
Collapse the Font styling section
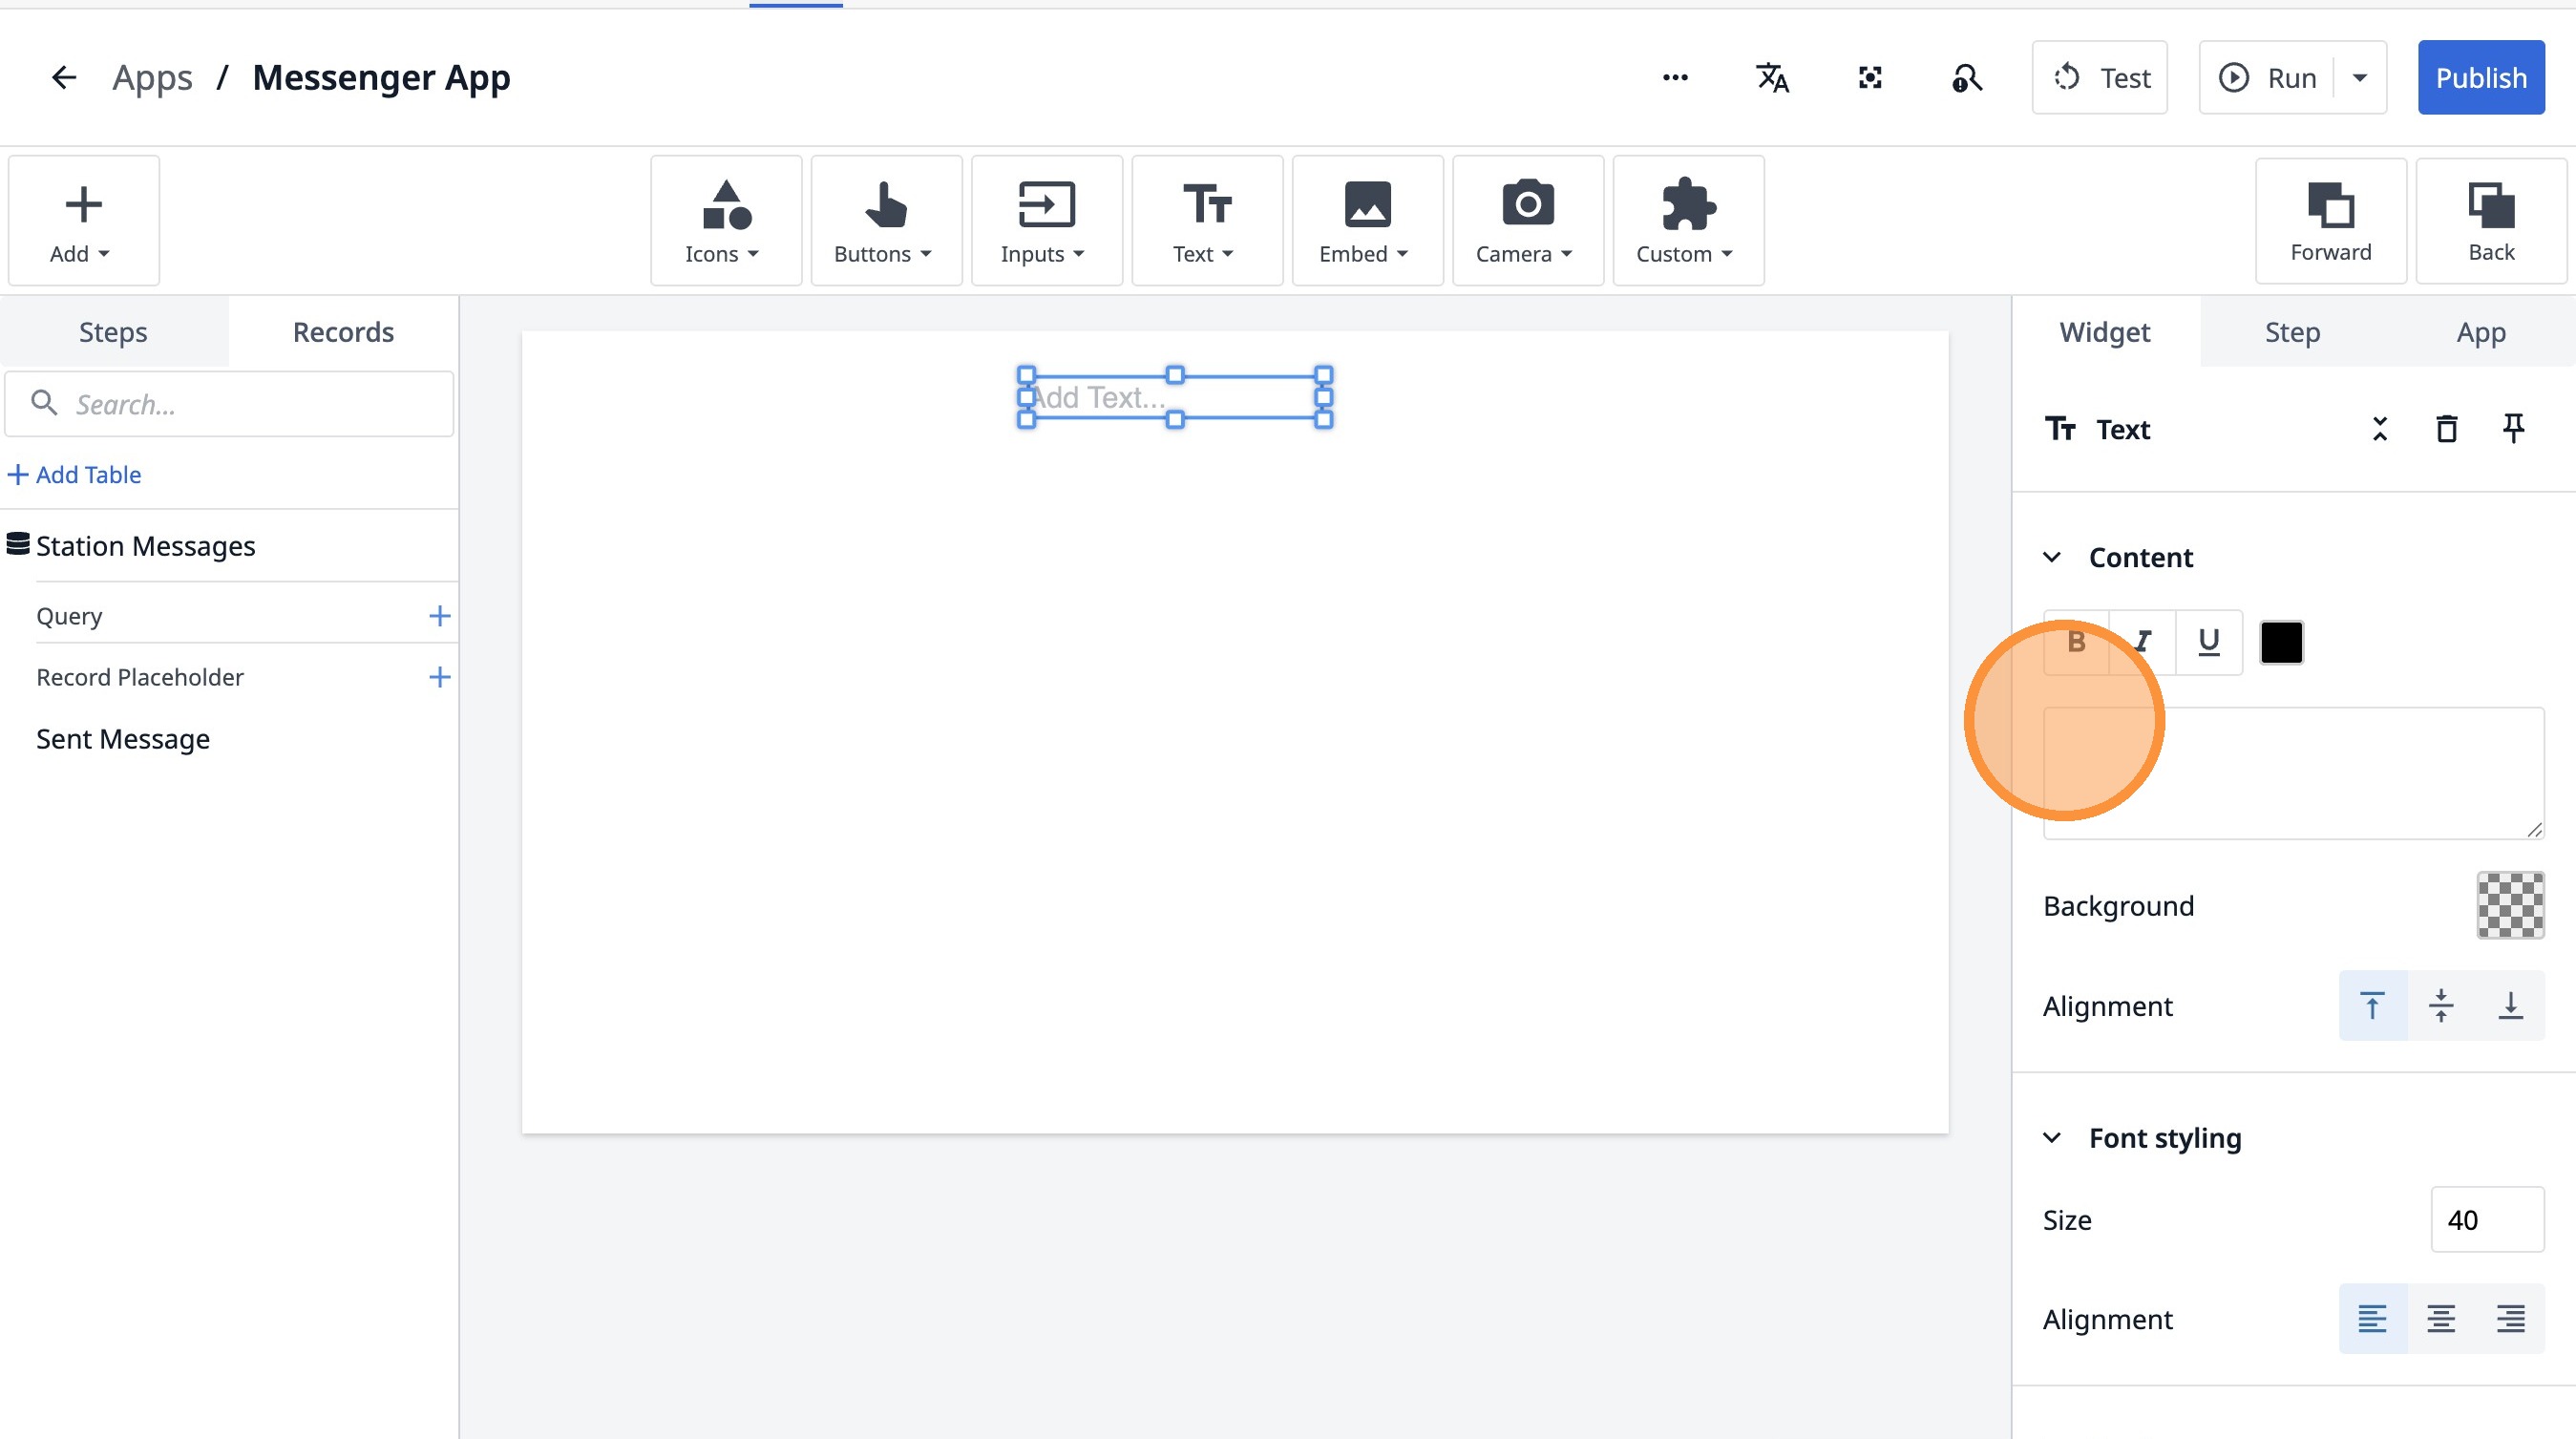(2052, 1138)
